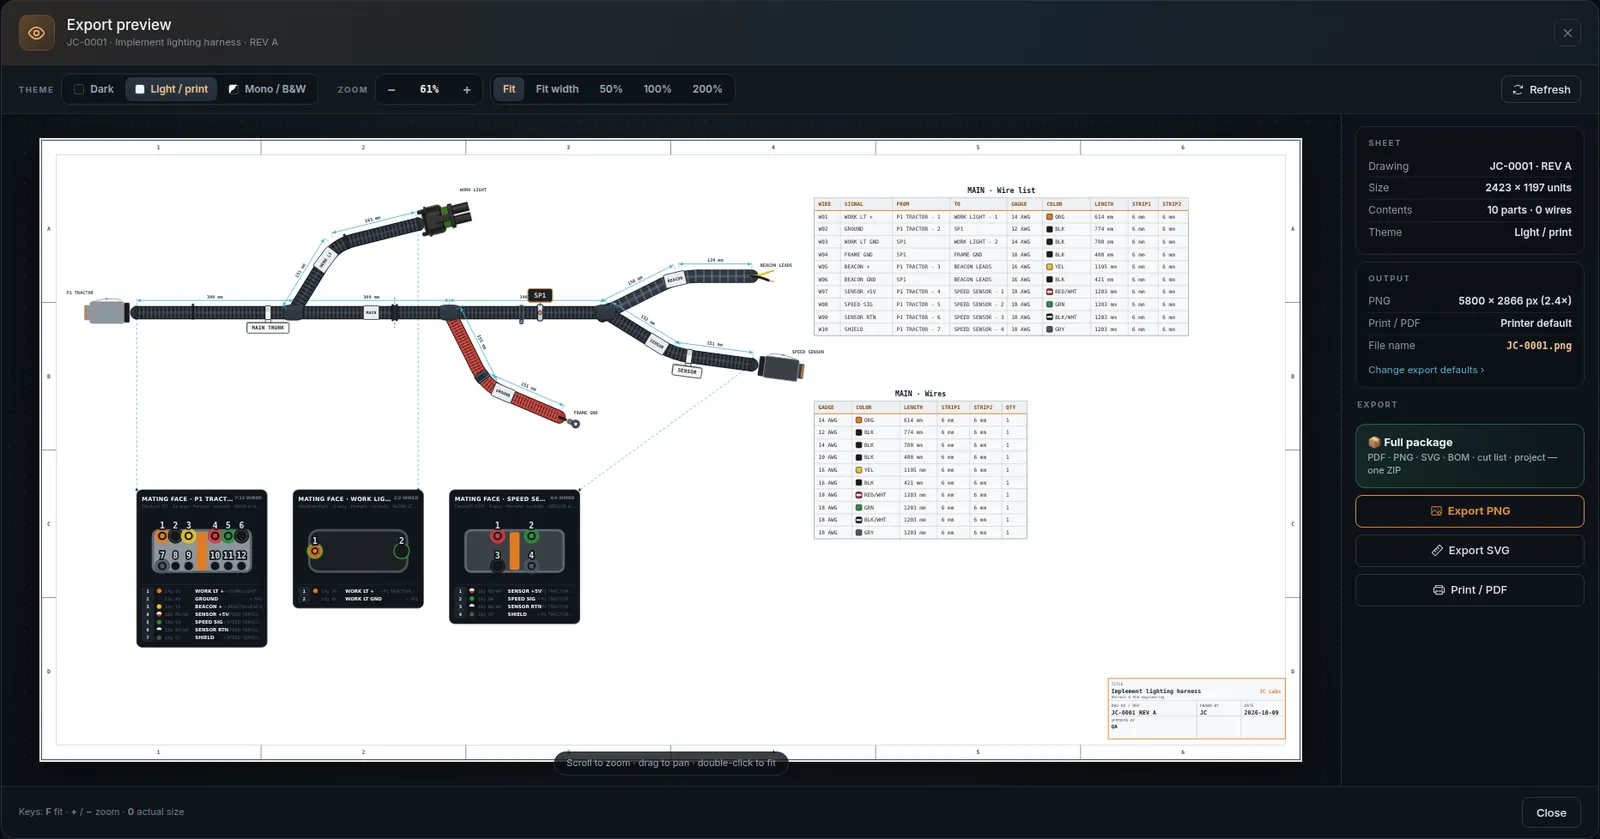Open Change export defaults link
Screen dimensions: 1600x839
1426,370
